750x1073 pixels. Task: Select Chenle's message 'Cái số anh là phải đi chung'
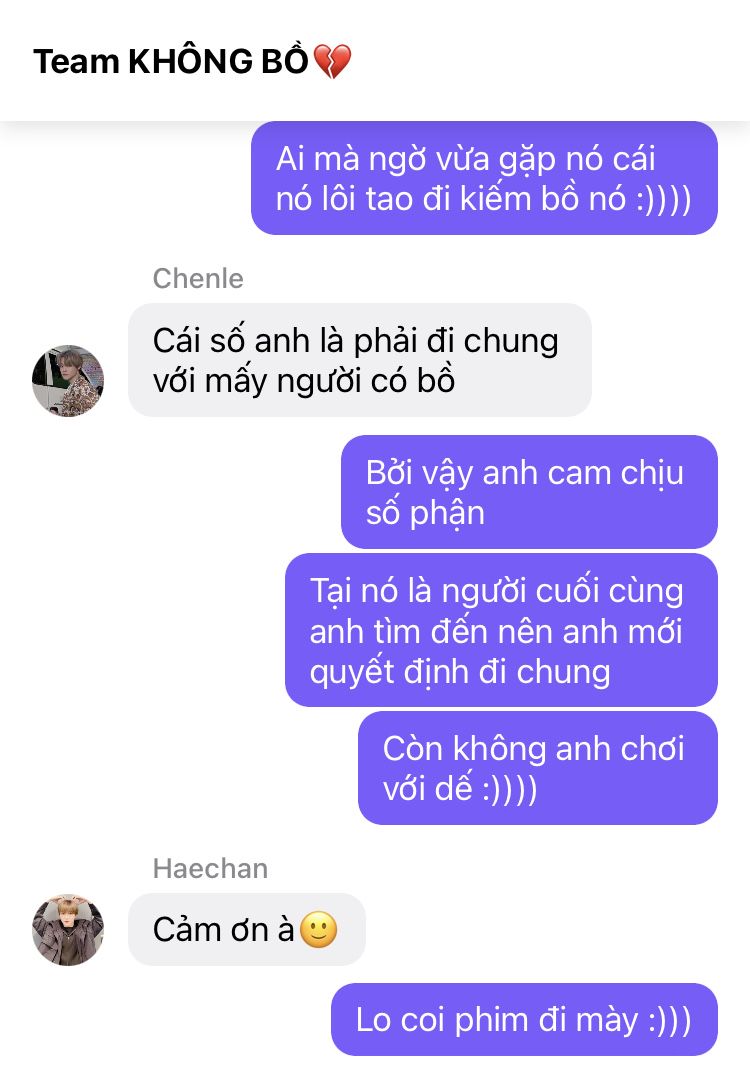coord(360,360)
